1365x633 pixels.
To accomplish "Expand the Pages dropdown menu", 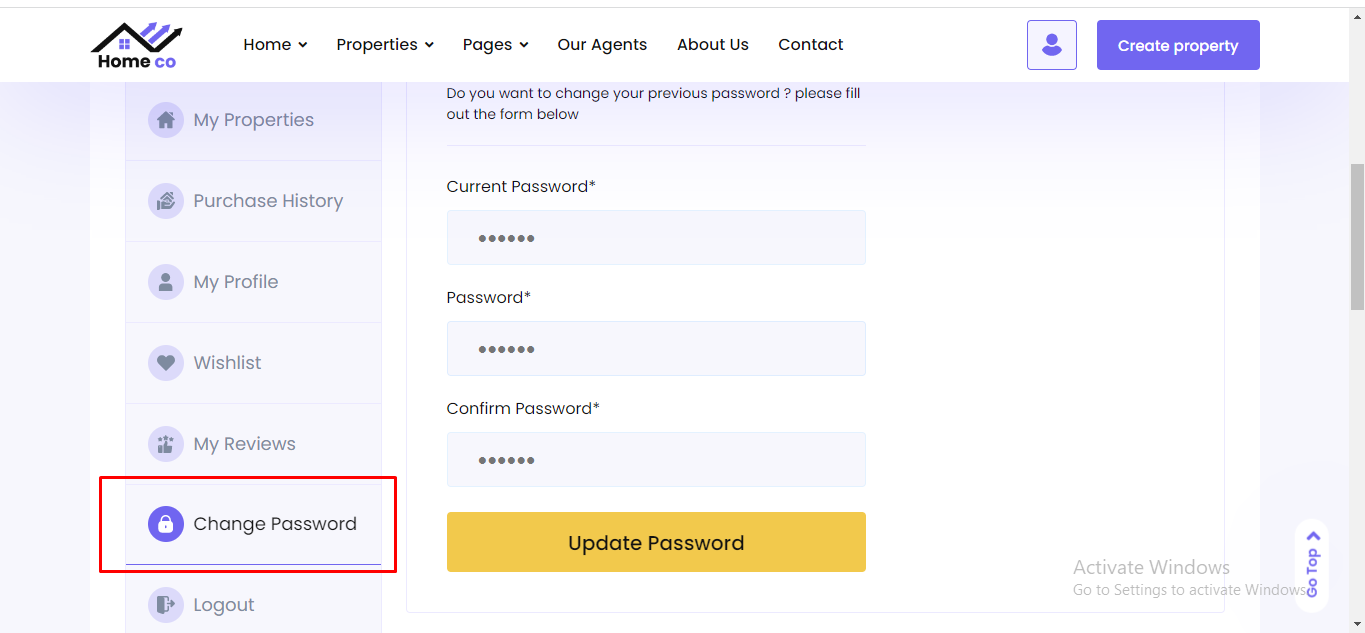I will (495, 45).
